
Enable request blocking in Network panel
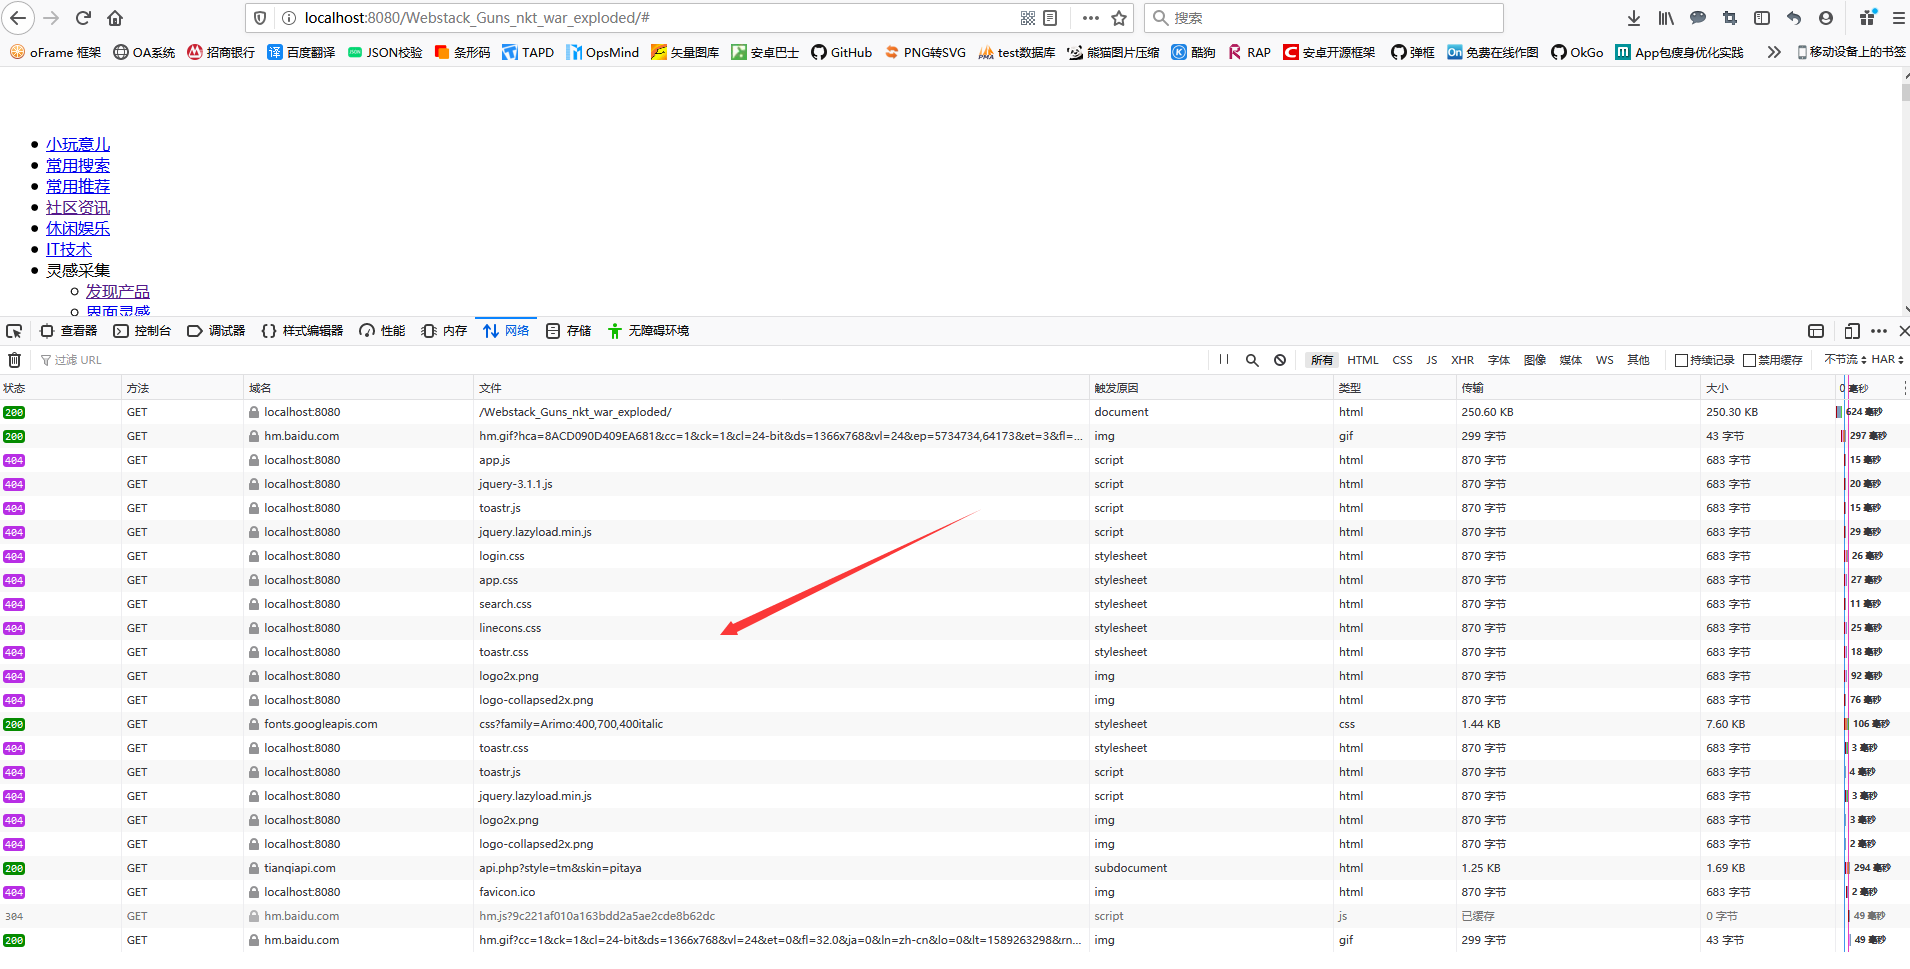point(1281,359)
